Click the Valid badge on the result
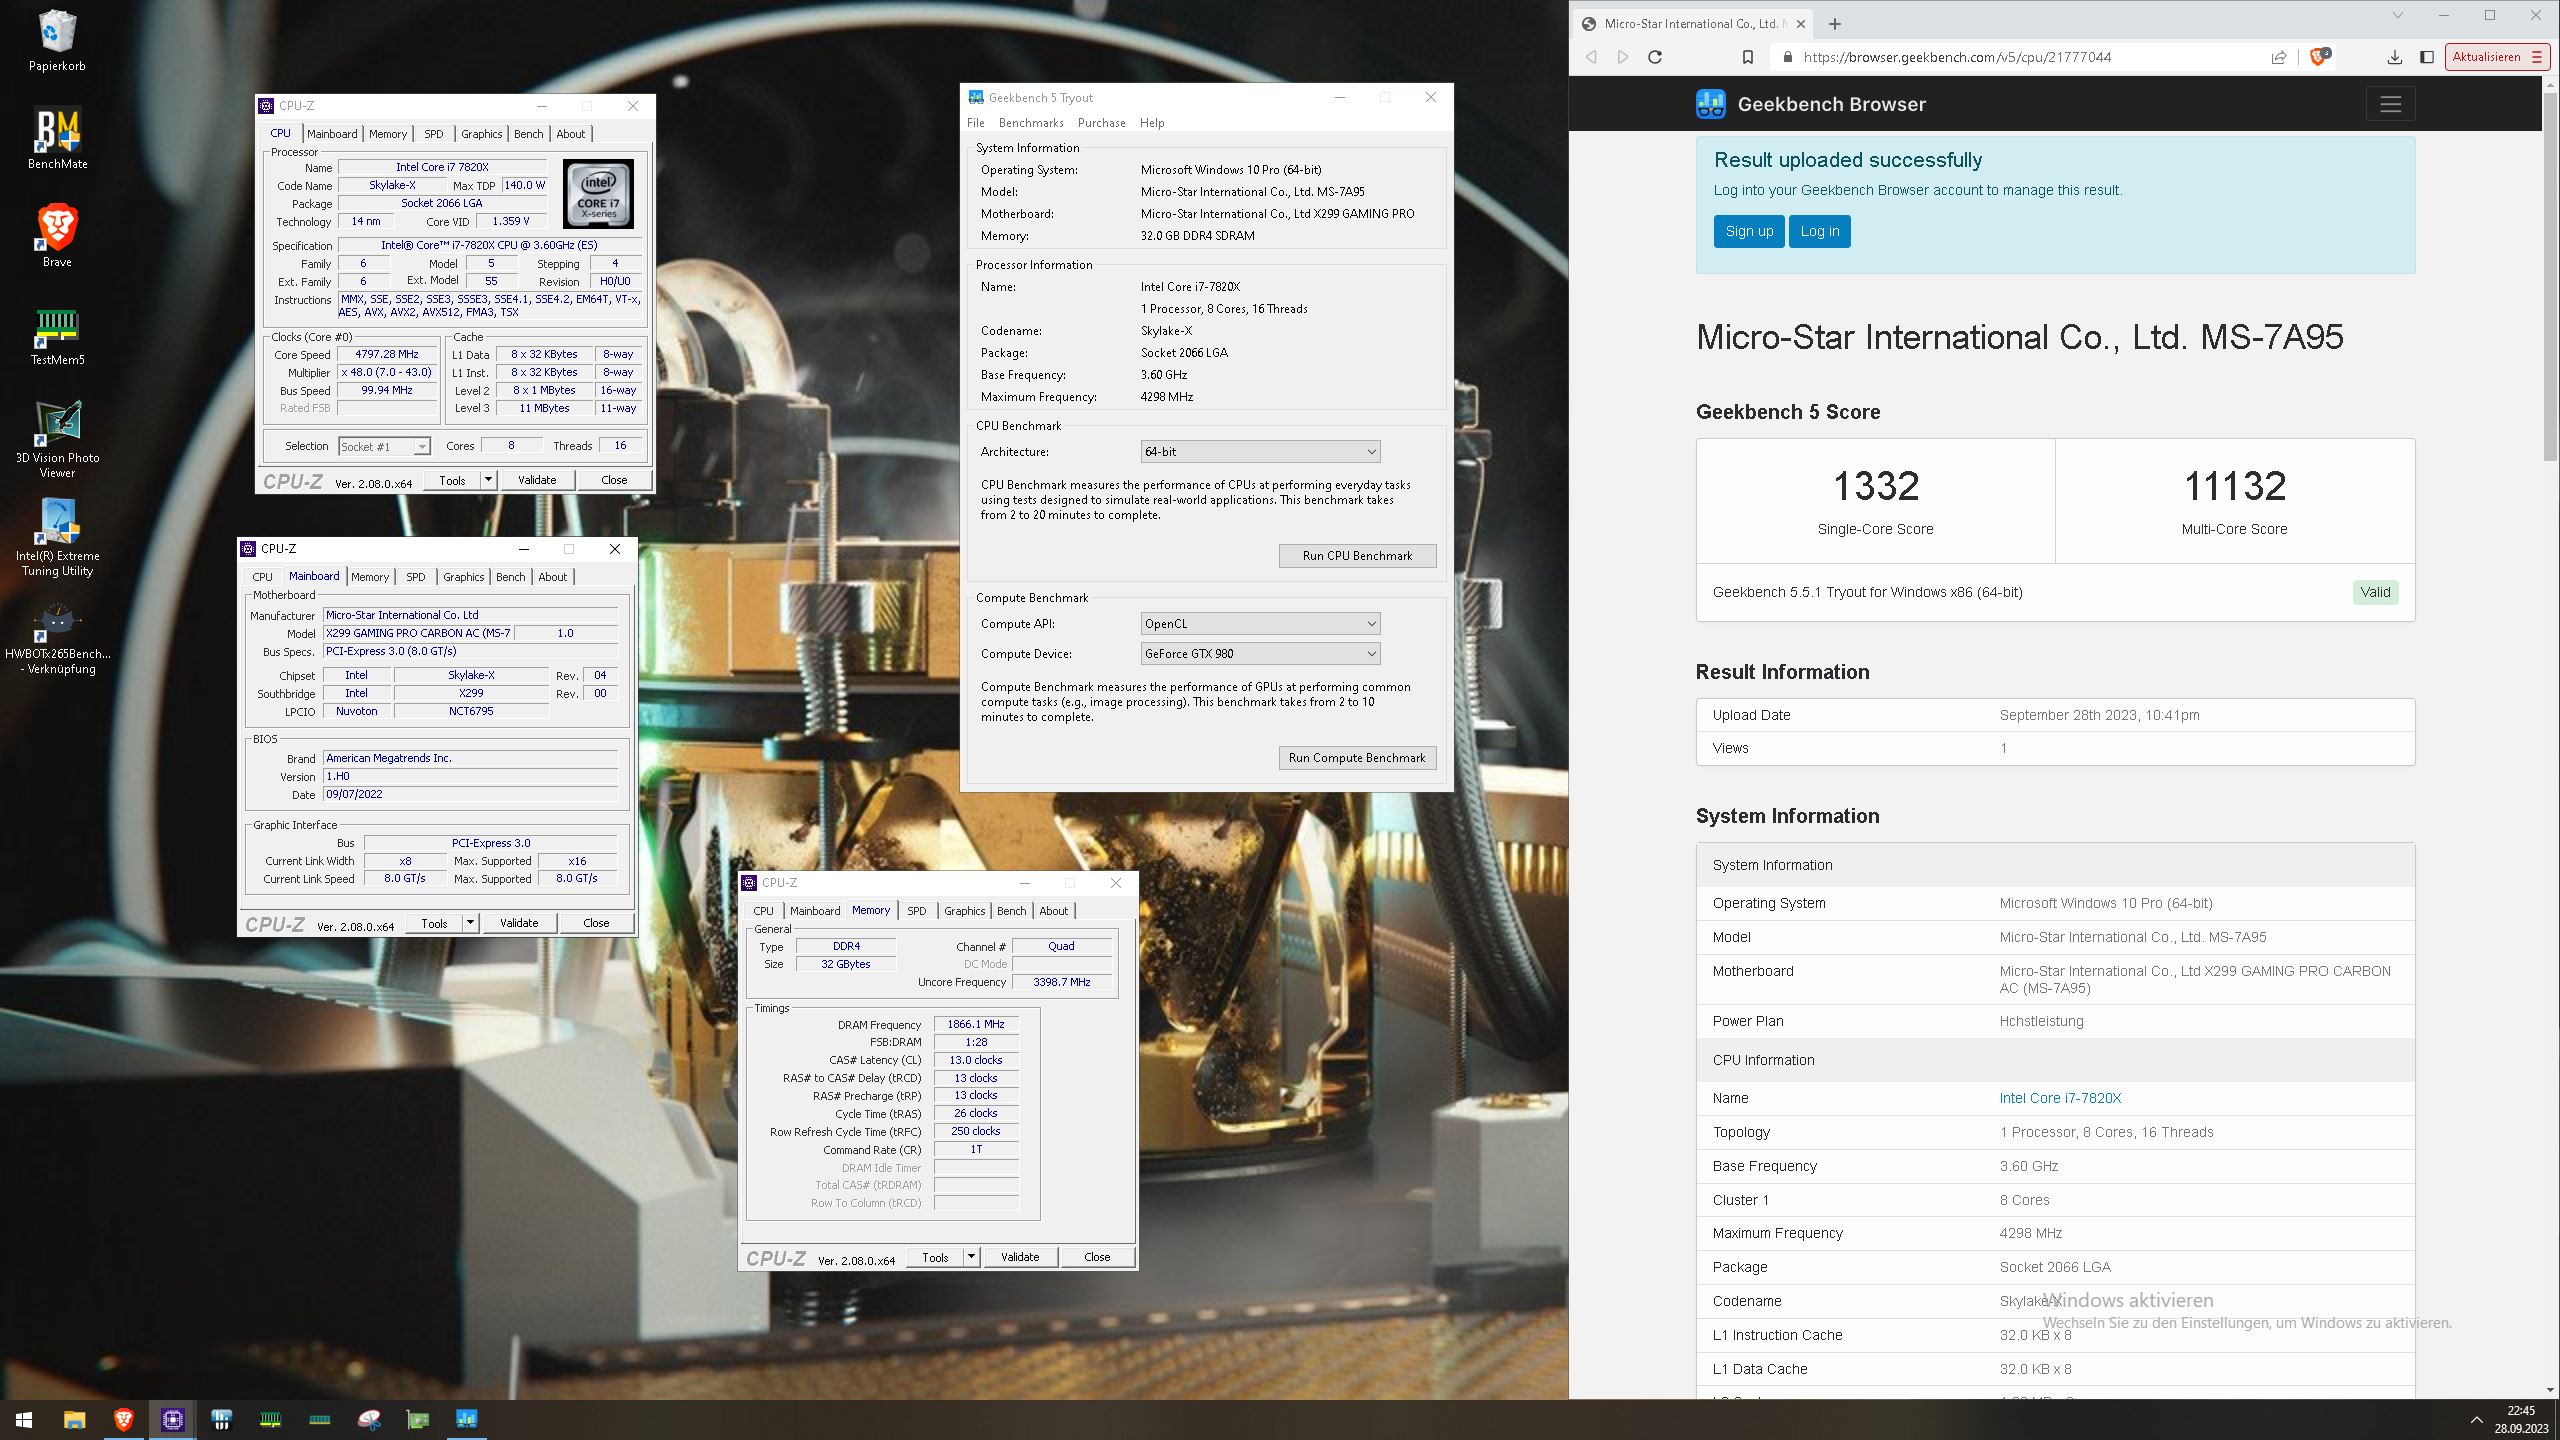Image resolution: width=2560 pixels, height=1440 pixels. 2375,592
